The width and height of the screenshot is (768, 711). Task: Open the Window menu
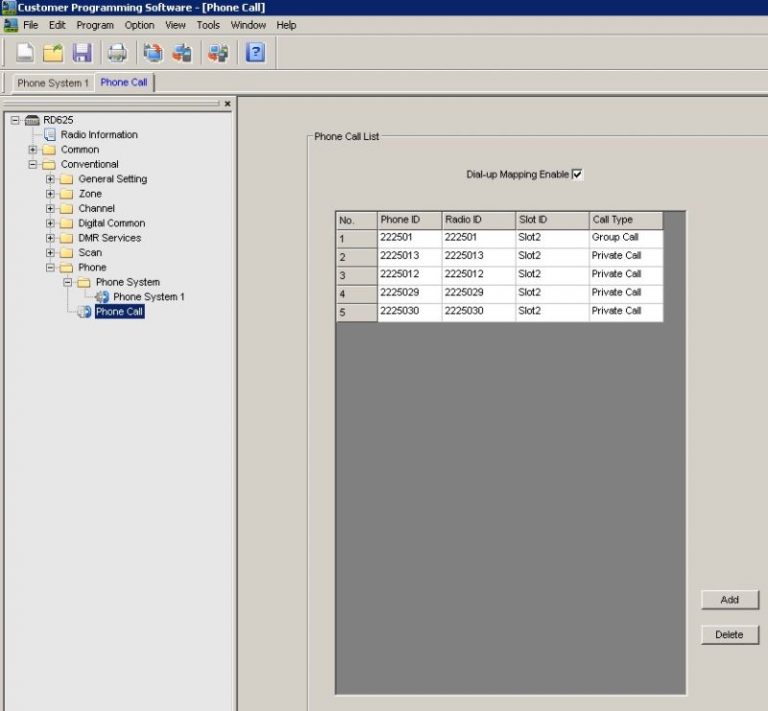248,25
